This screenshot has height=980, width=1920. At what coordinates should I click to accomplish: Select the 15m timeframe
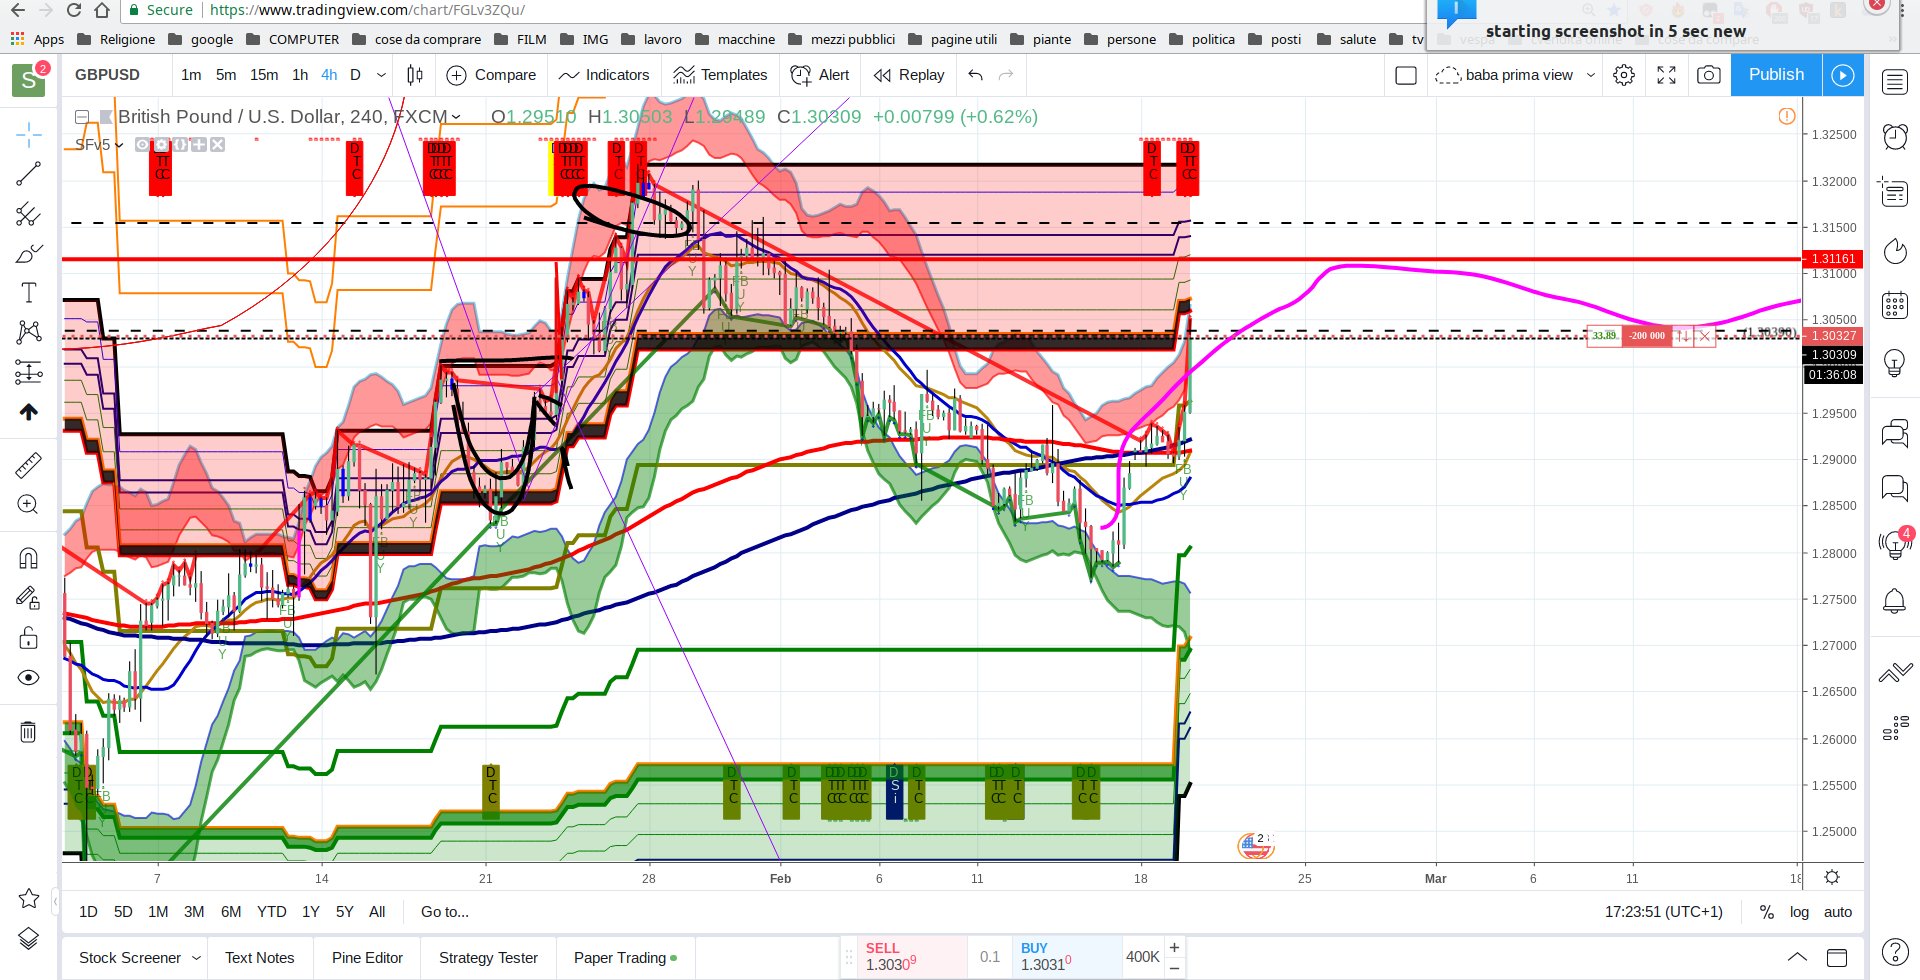pos(264,75)
